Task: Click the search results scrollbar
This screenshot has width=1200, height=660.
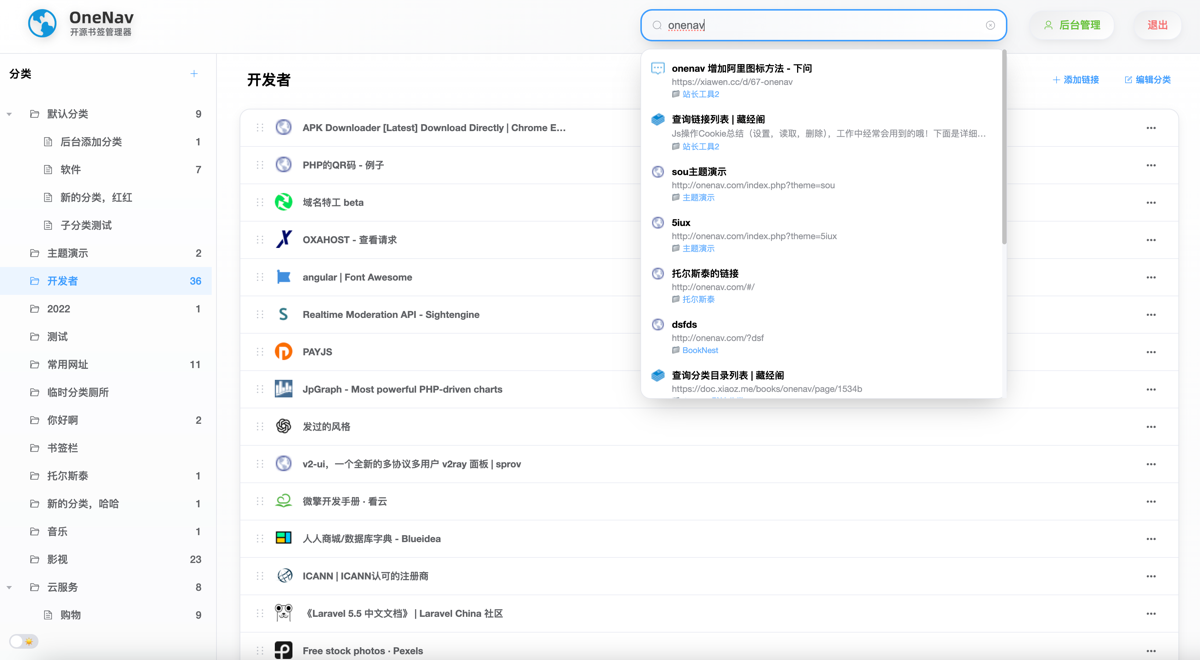Action: [x=1004, y=147]
